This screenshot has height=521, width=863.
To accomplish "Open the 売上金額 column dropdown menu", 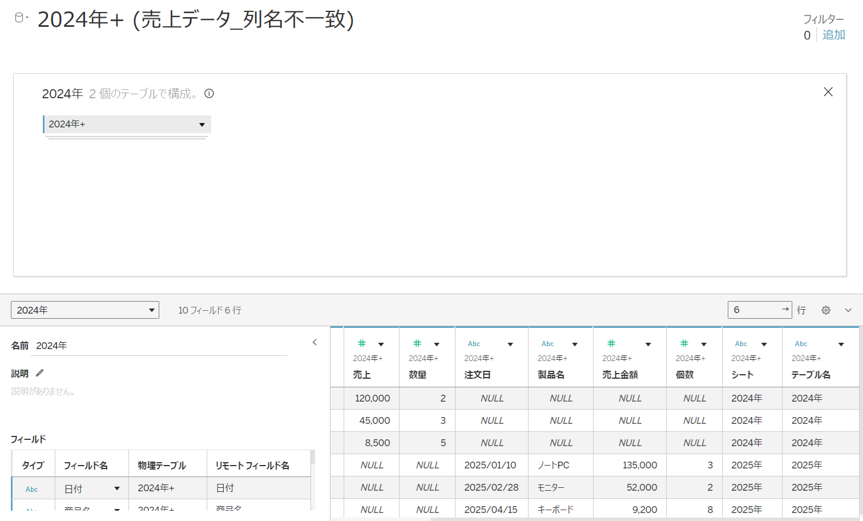I will tap(648, 344).
